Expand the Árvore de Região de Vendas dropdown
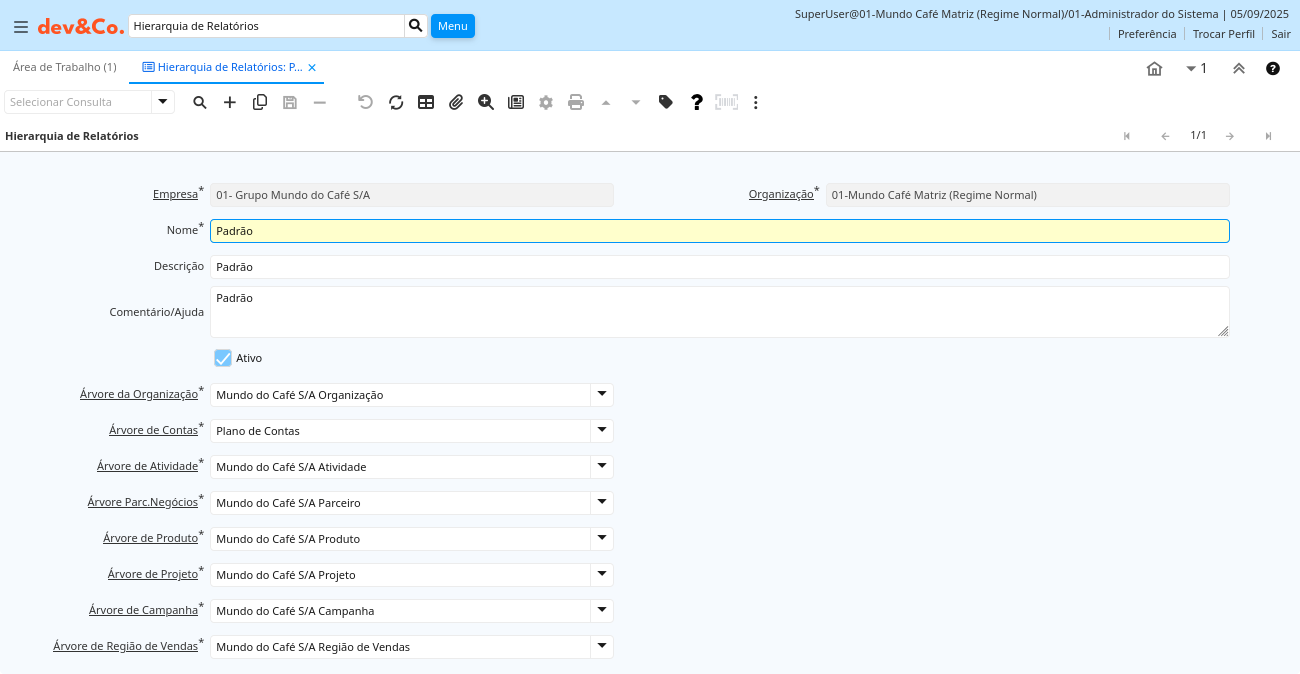This screenshot has height=674, width=1300. tap(601, 647)
